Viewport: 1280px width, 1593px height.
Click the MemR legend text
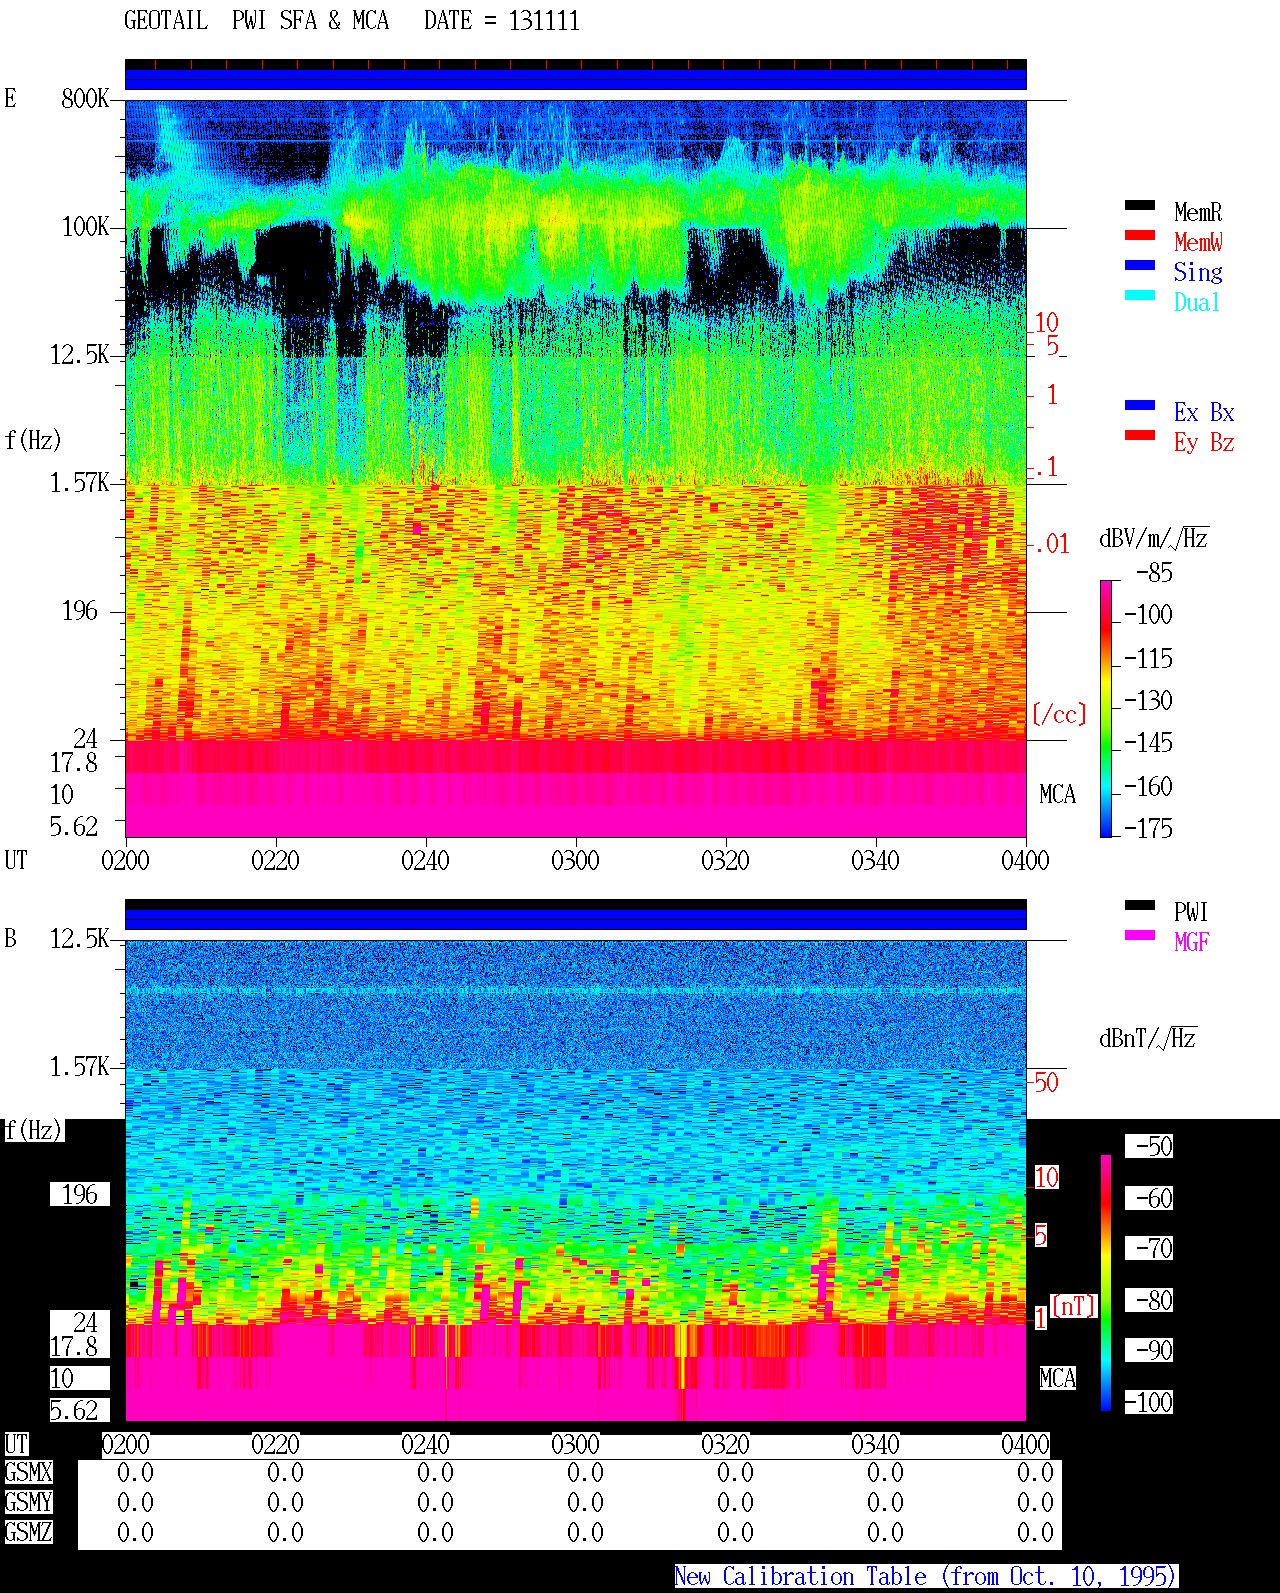(1198, 212)
